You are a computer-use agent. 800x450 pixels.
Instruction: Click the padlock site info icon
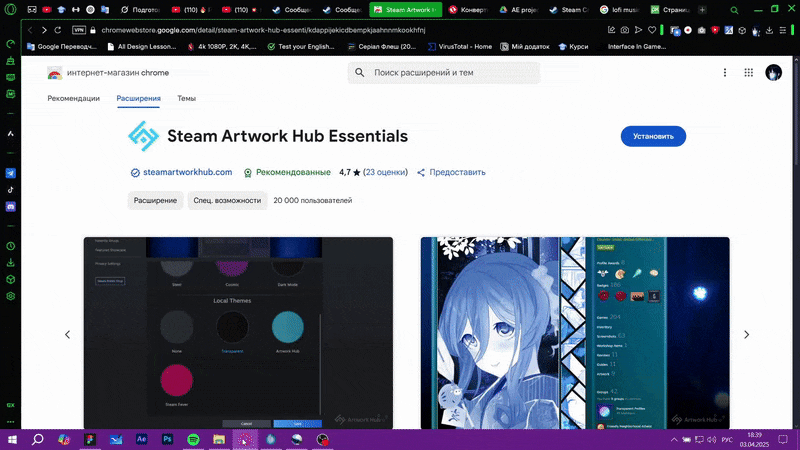[93, 30]
